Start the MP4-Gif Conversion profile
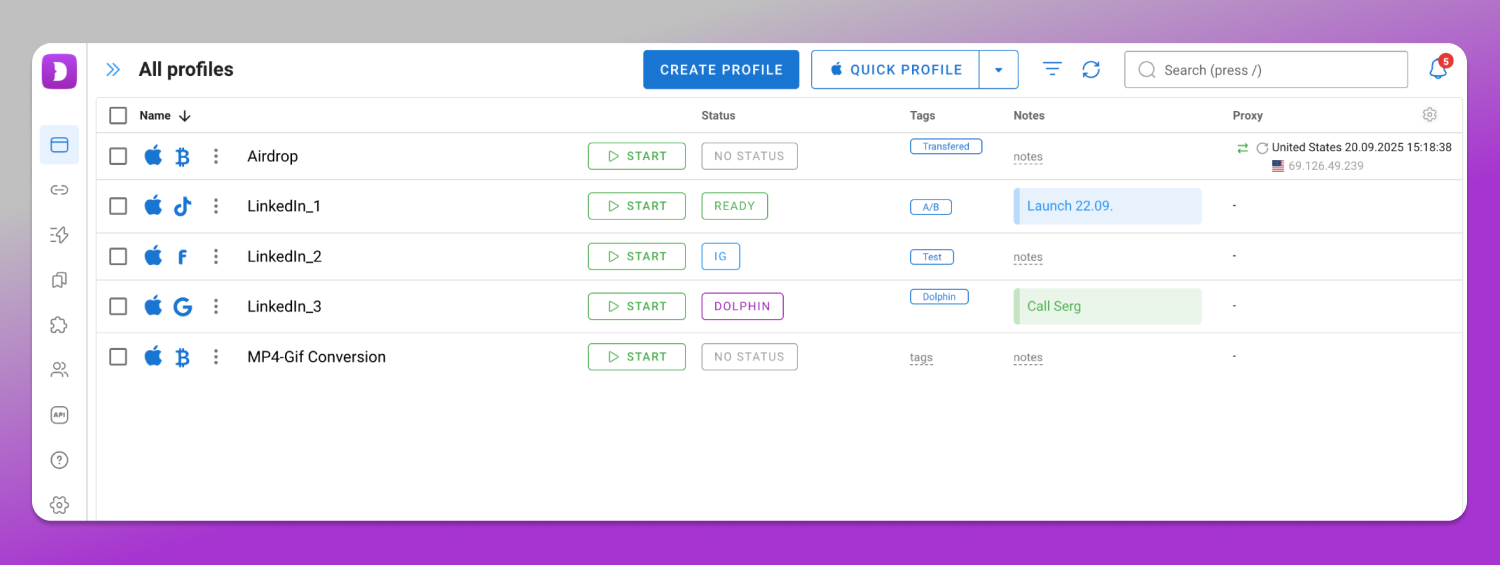 637,356
